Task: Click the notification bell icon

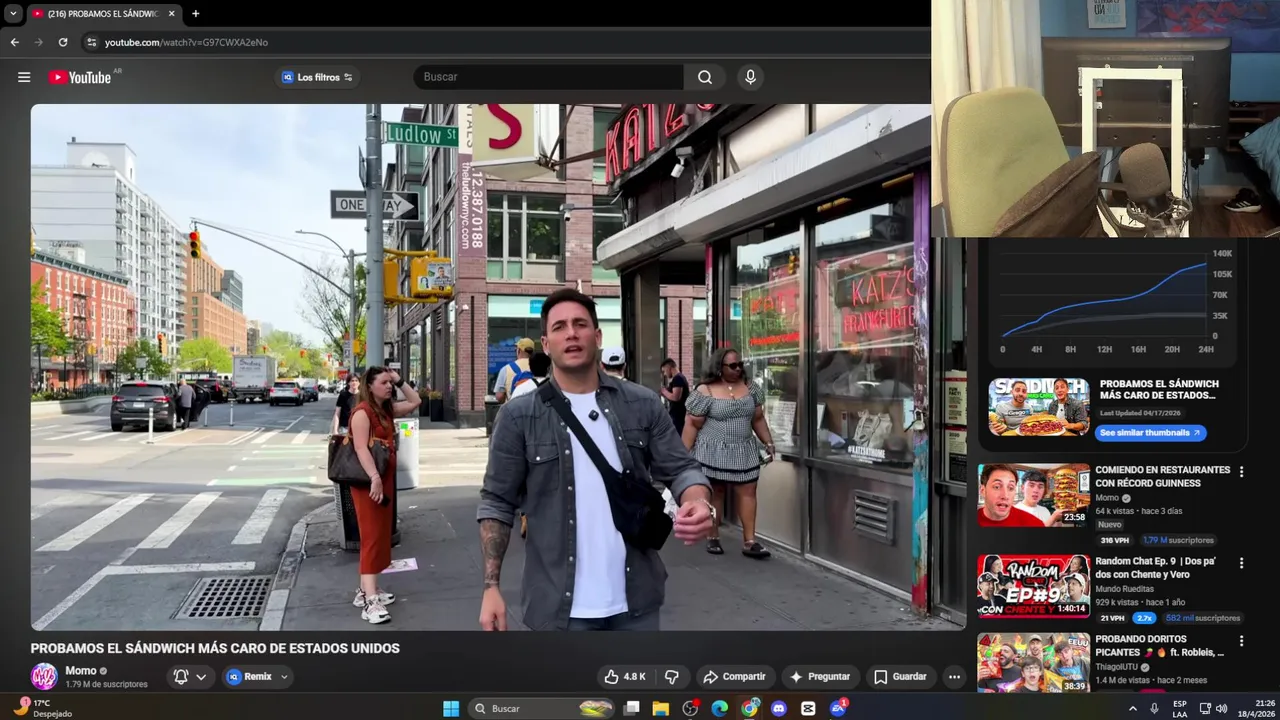Action: click(181, 677)
